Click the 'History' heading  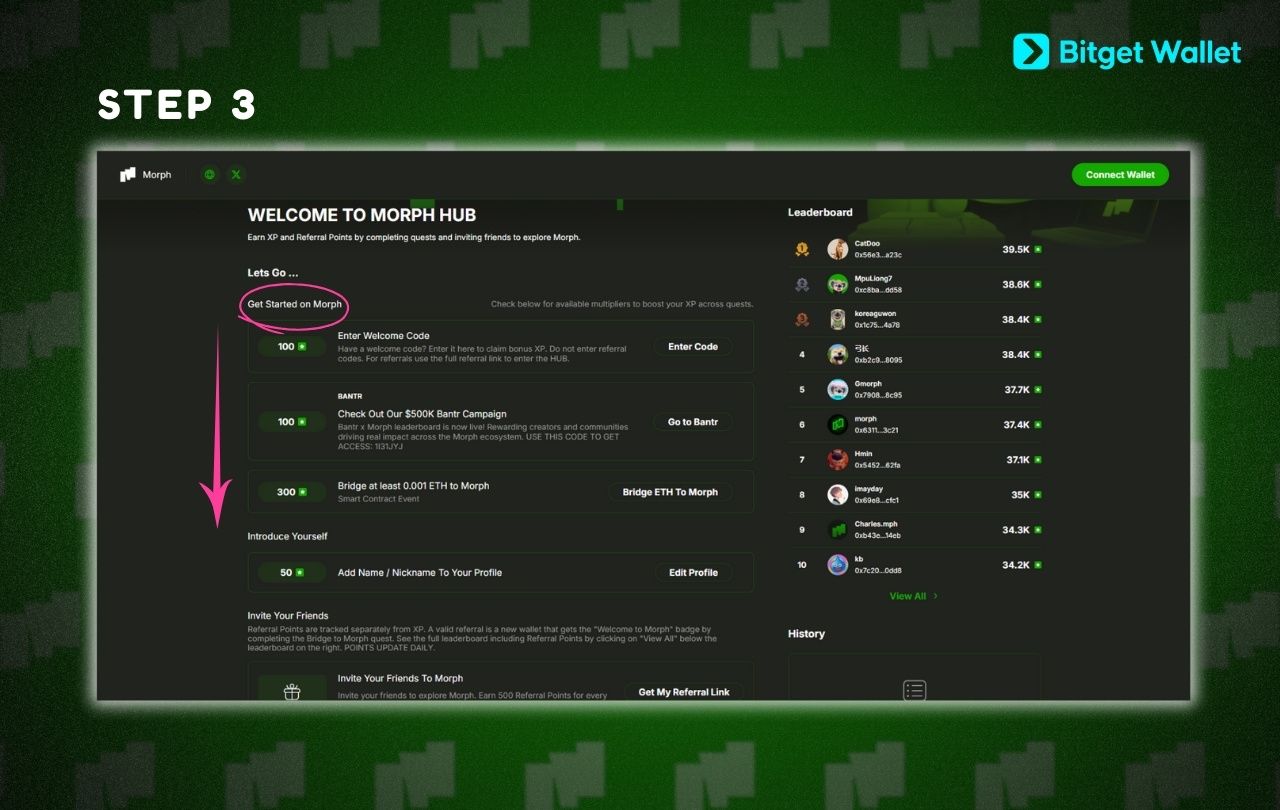[806, 634]
